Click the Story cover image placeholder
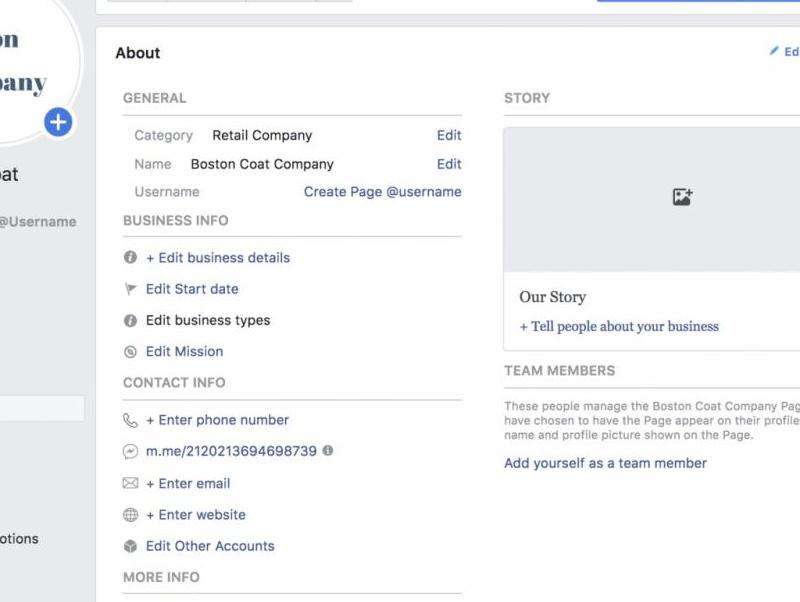This screenshot has width=800, height=602. click(x=652, y=199)
